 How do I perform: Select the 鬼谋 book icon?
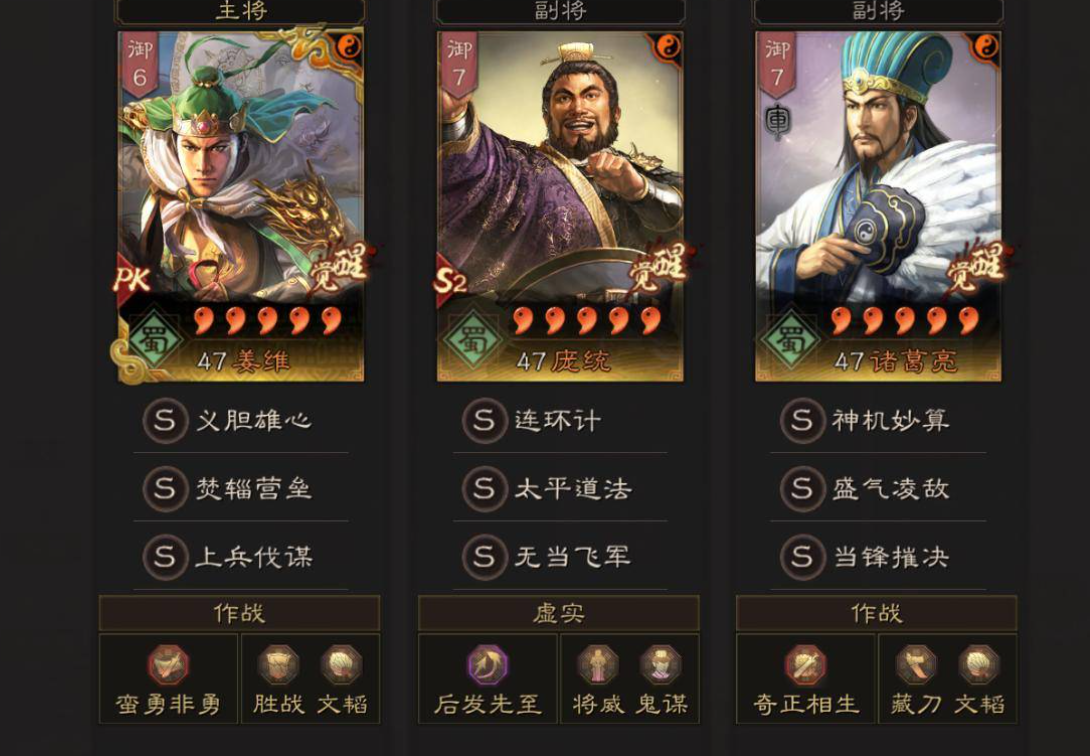click(x=661, y=665)
